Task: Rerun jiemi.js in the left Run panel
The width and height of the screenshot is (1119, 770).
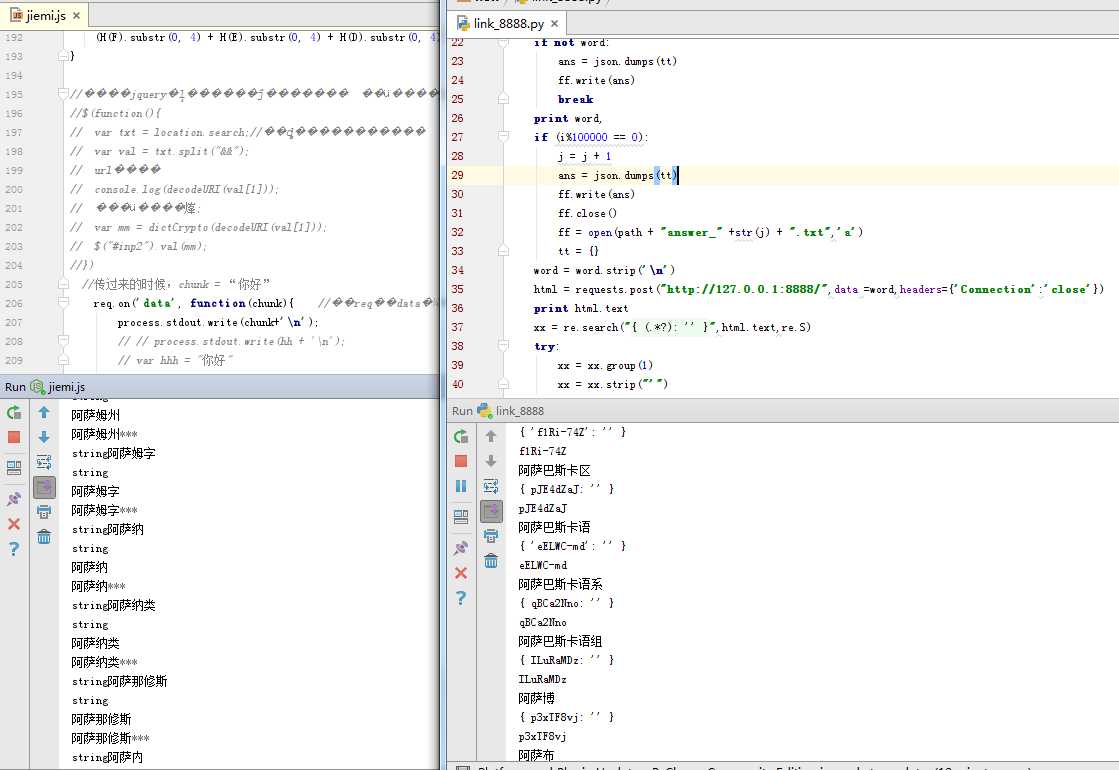Action: (14, 412)
